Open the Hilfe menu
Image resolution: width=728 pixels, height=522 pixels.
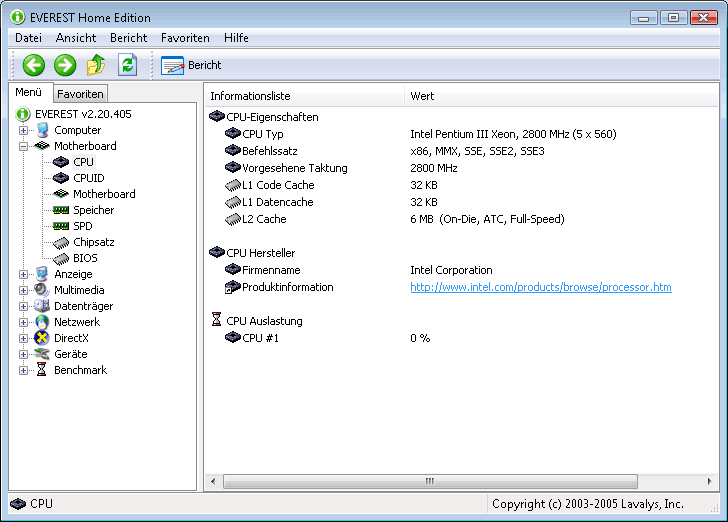click(x=236, y=38)
